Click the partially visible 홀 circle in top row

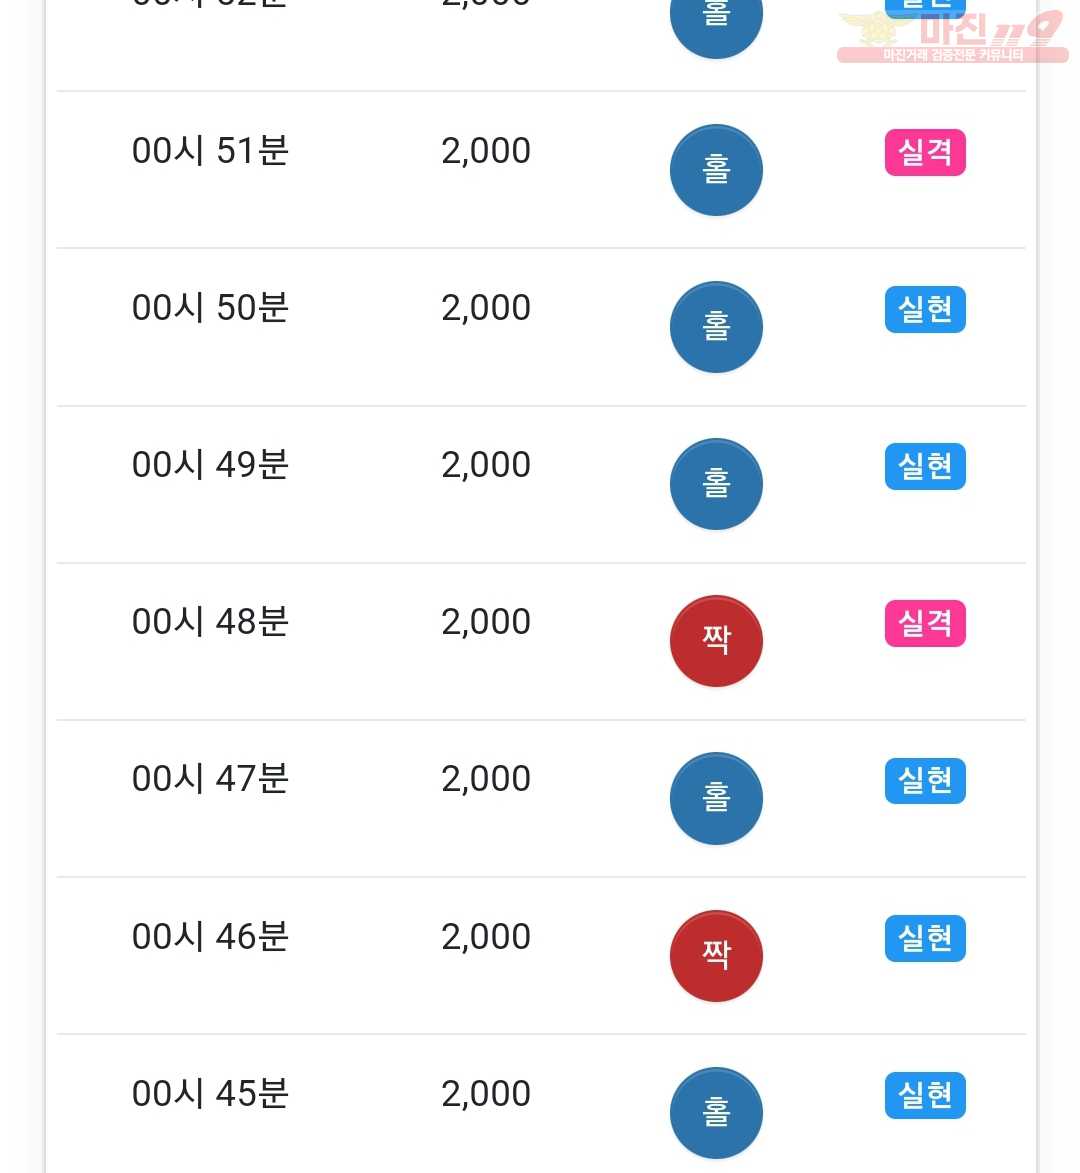tap(716, 26)
